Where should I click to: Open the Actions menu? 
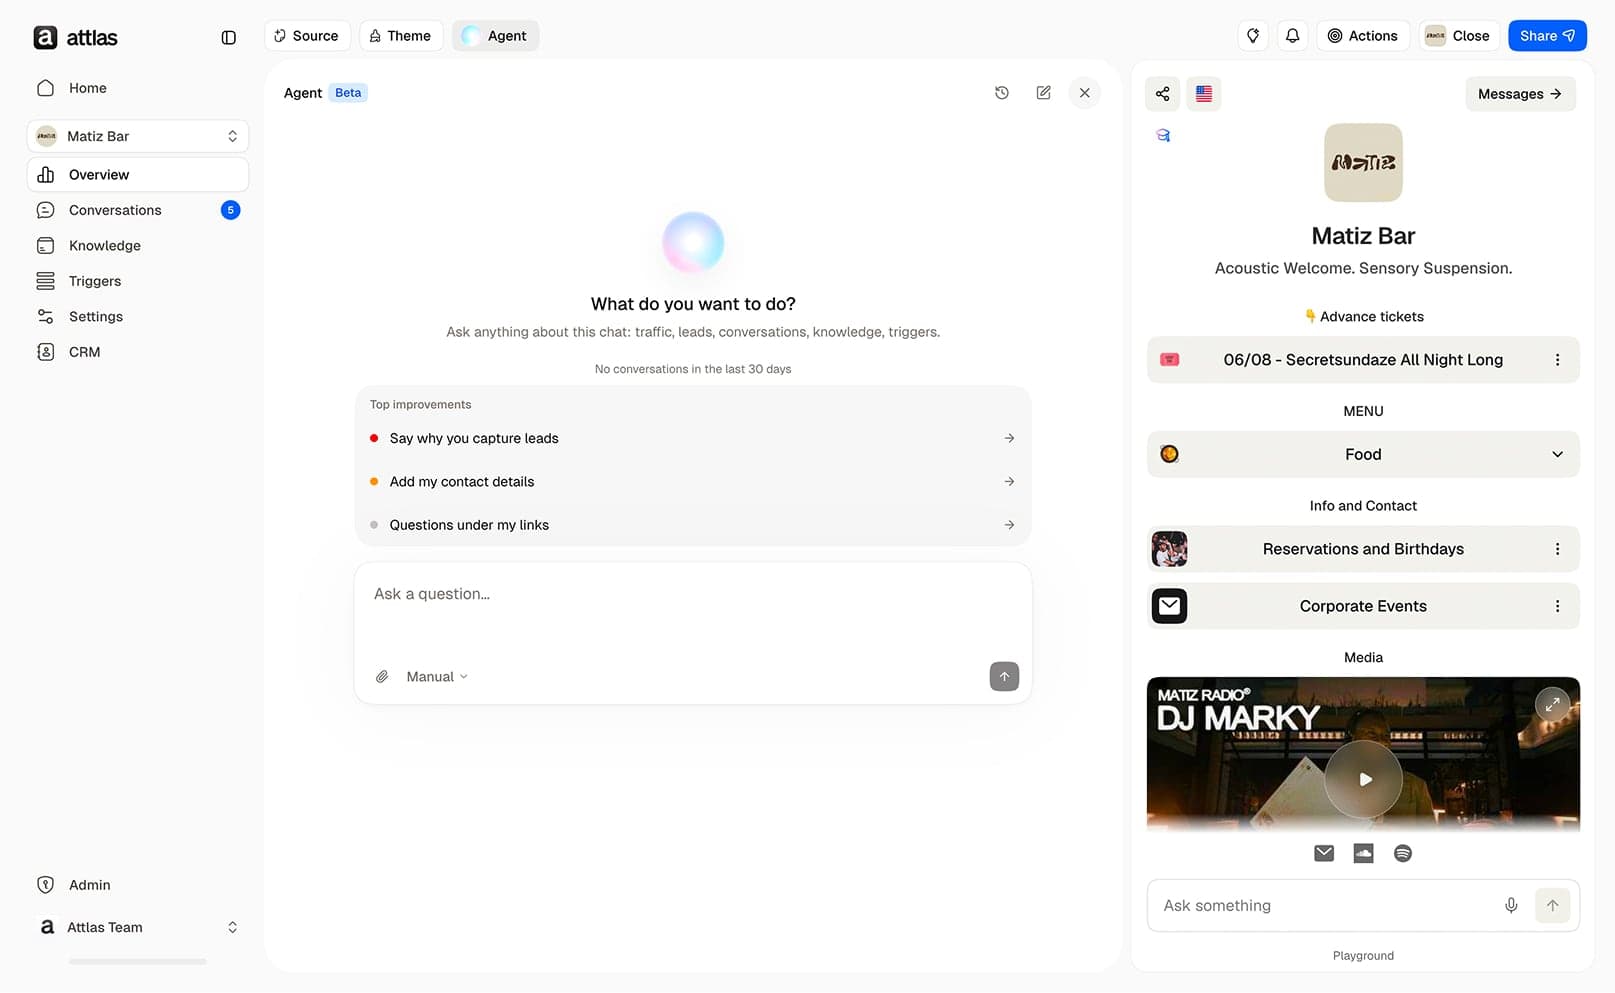click(x=1362, y=36)
